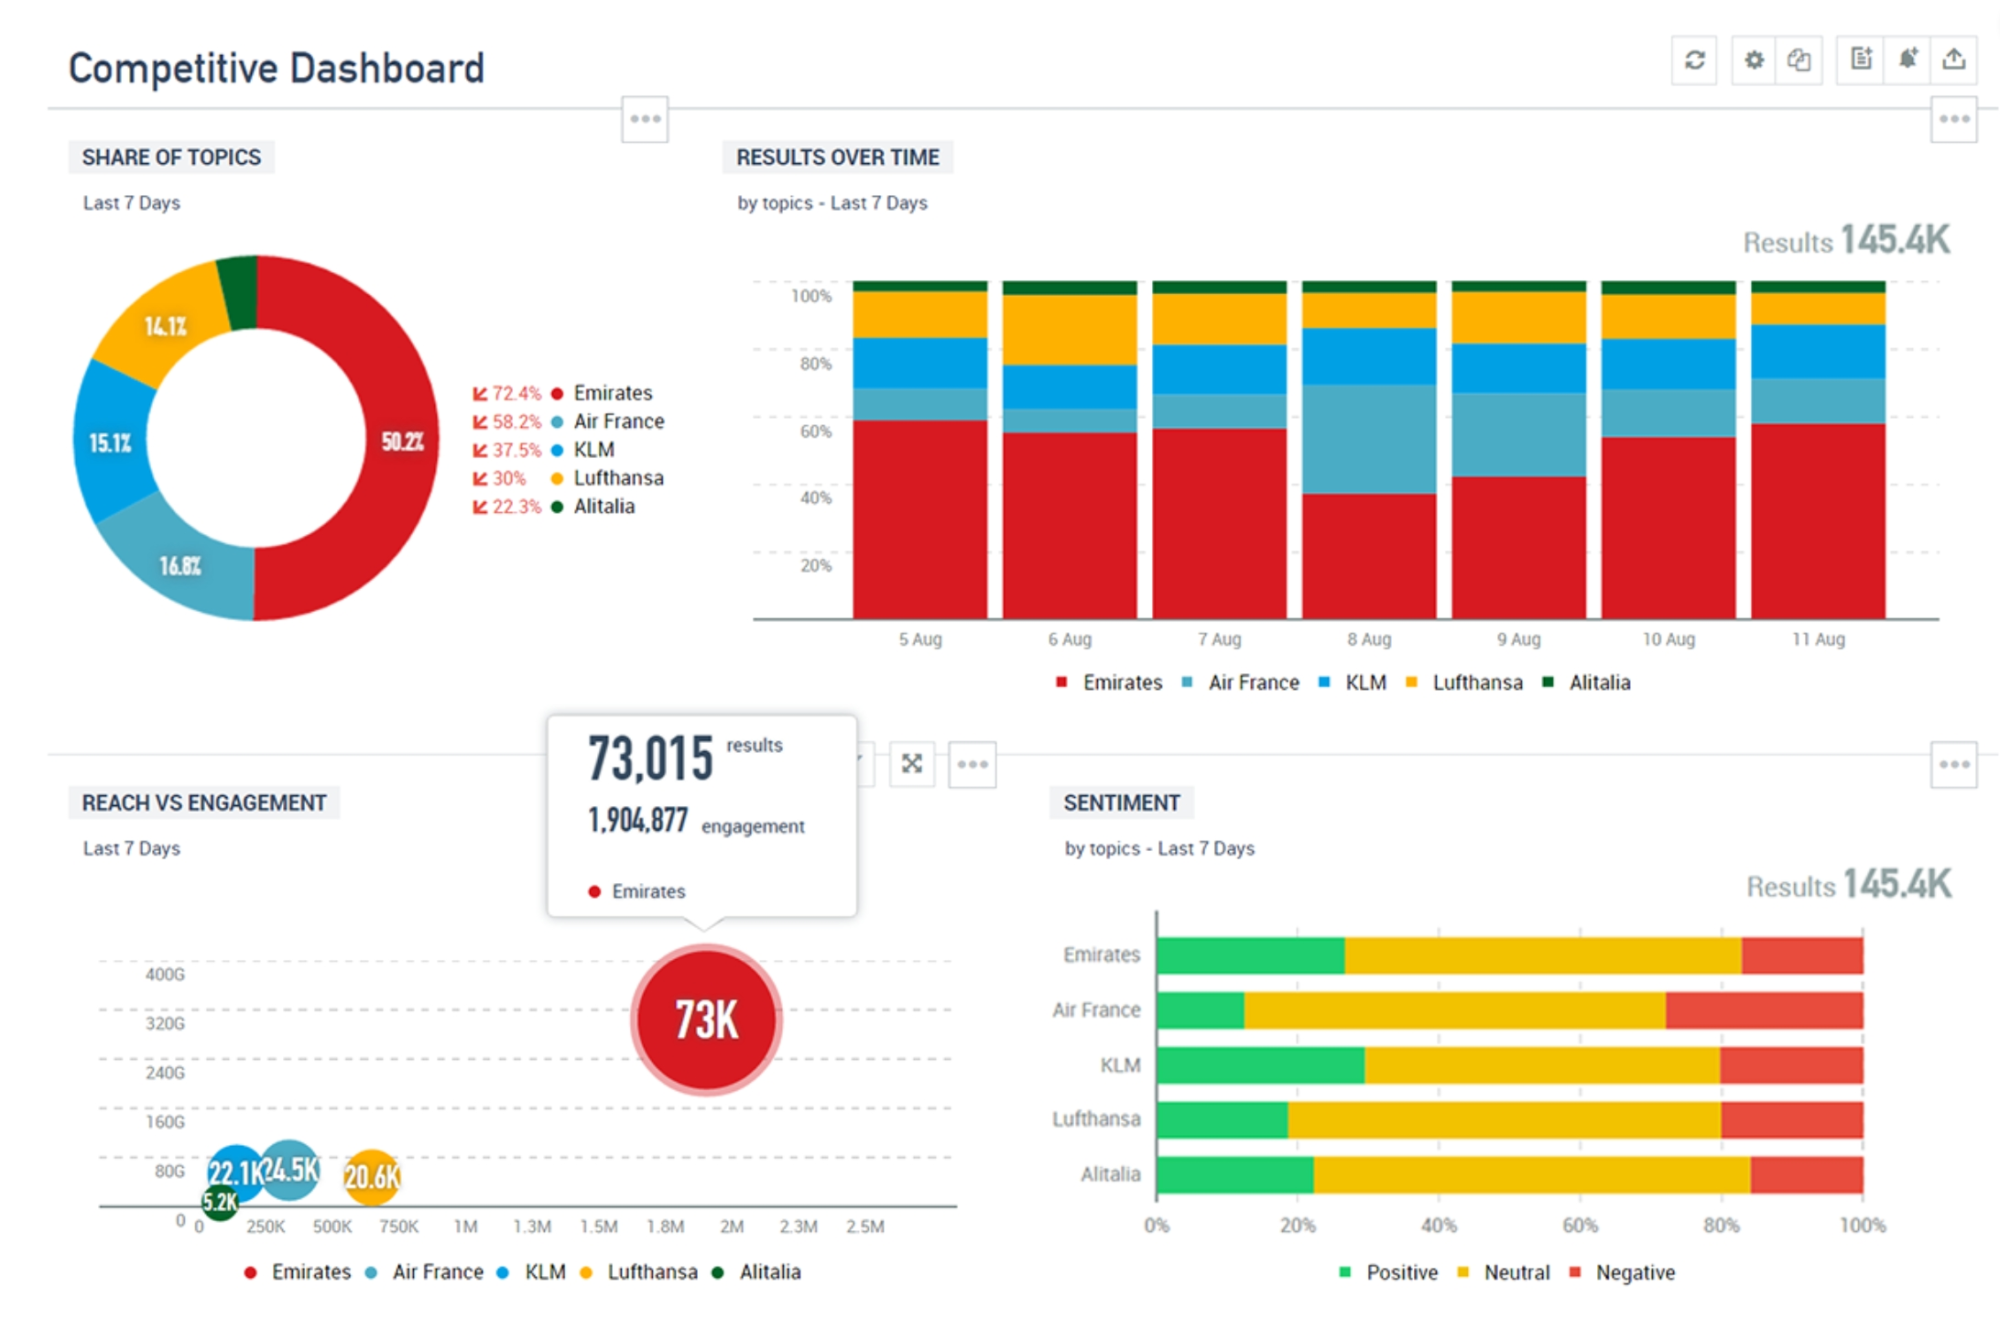Click the 11 Aug bar's red Emirates segment
Viewport: 2000px width, 1320px height.
click(1818, 521)
